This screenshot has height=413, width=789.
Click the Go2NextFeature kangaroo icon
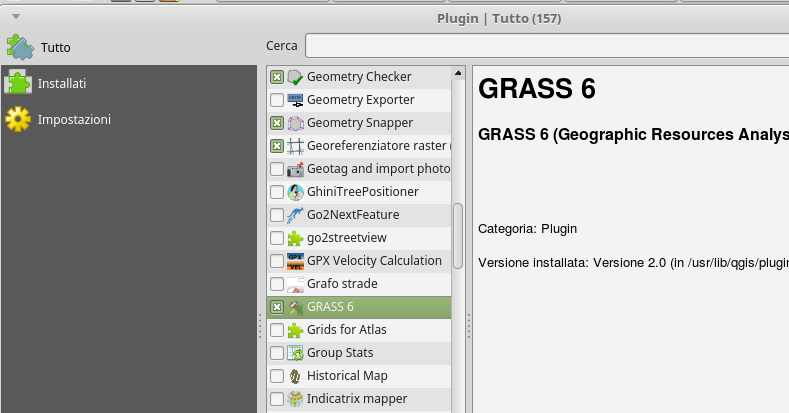click(295, 215)
